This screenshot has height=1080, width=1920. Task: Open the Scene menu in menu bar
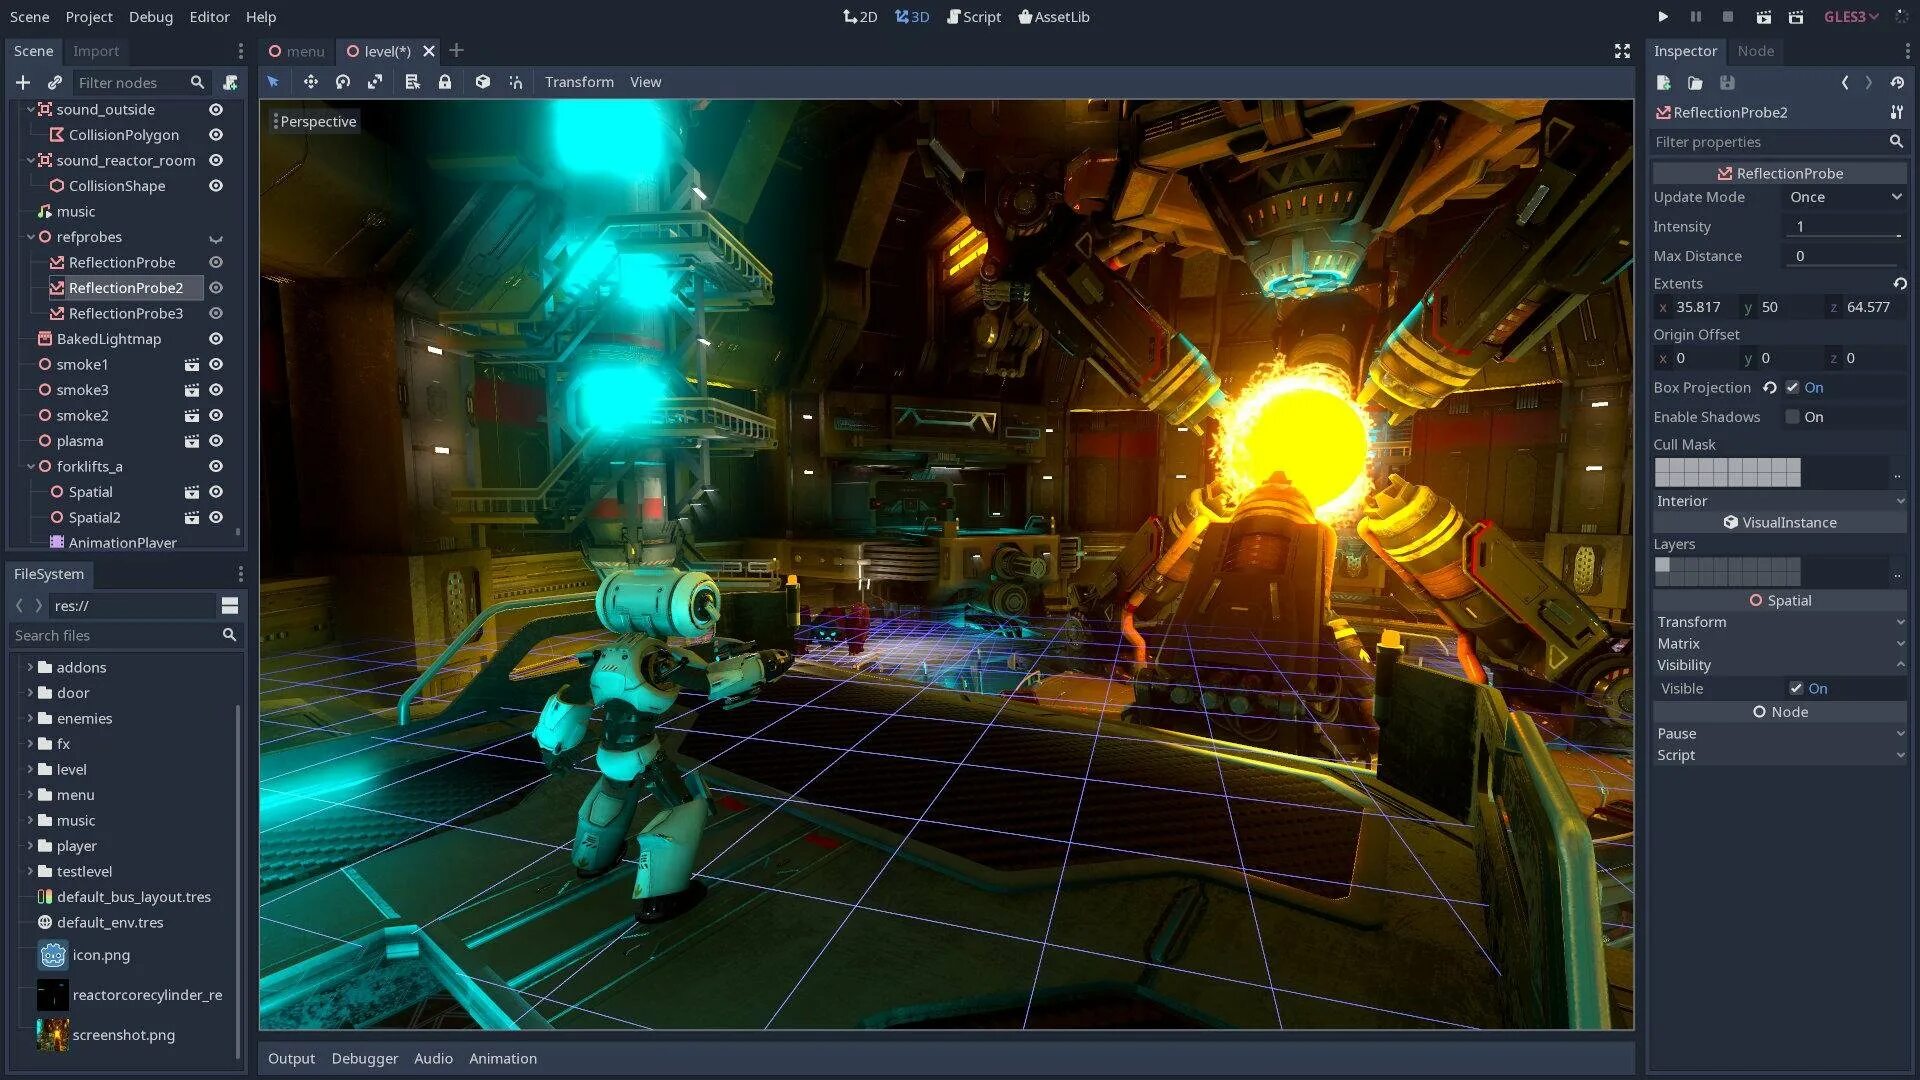click(29, 16)
